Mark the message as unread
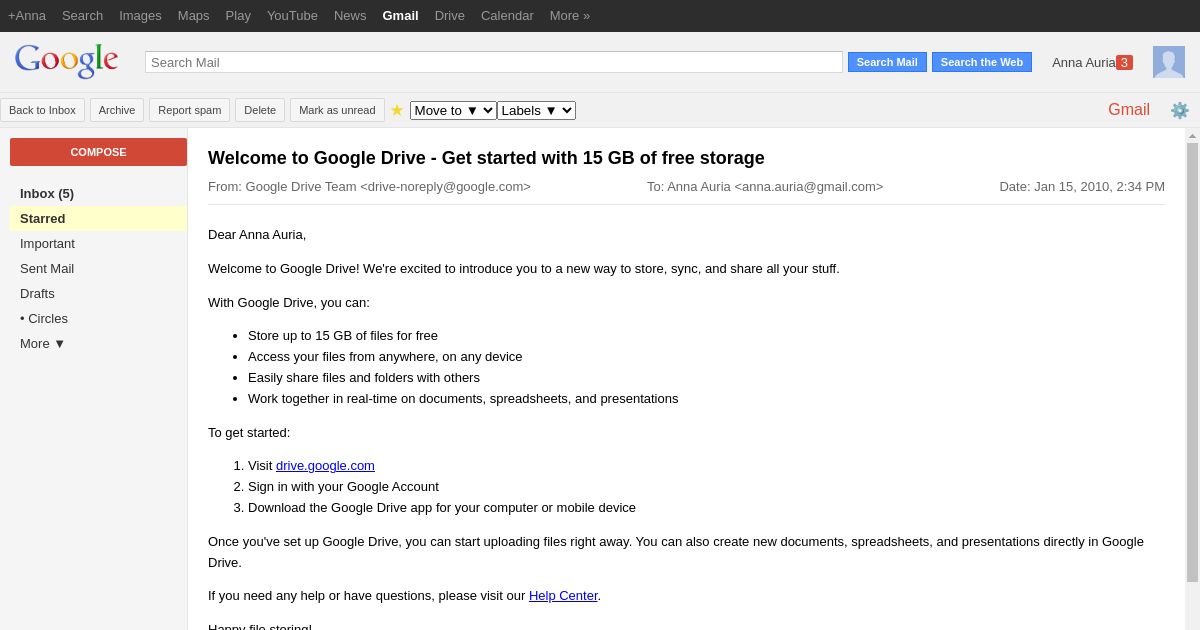This screenshot has width=1200, height=630. tap(337, 110)
